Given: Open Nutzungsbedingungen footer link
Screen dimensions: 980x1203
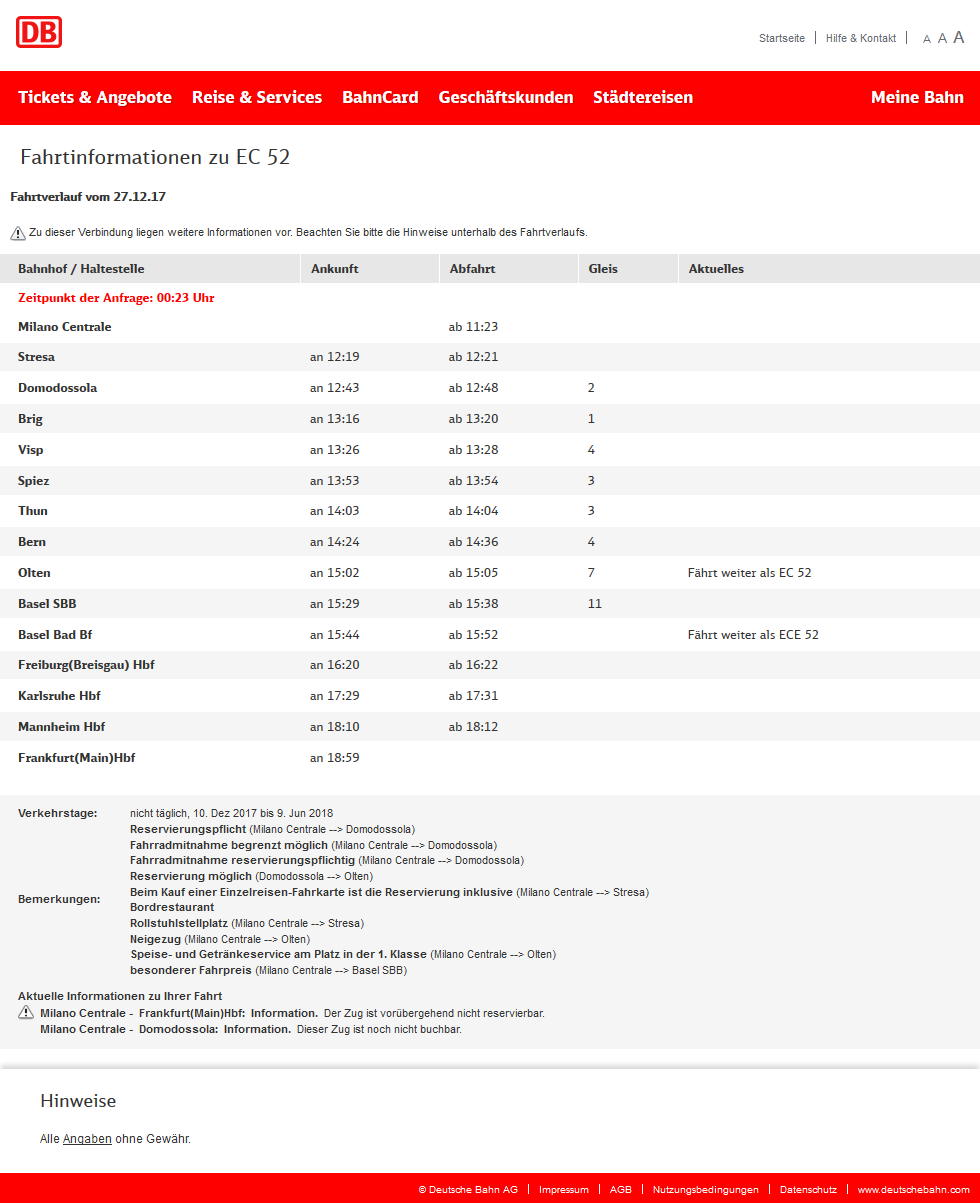Looking at the screenshot, I should pyautogui.click(x=706, y=1190).
